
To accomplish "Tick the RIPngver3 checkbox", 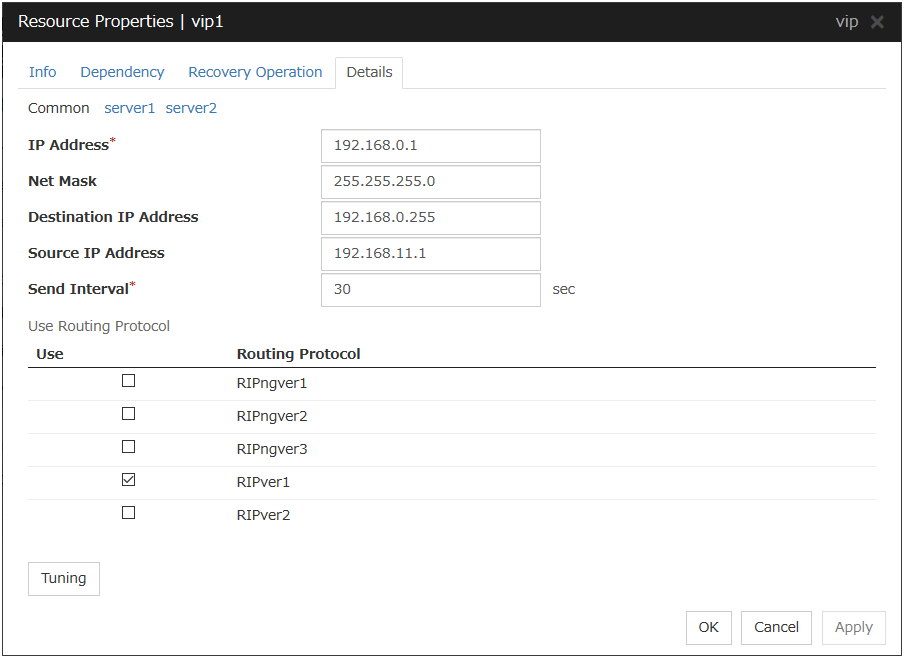I will pos(128,447).
